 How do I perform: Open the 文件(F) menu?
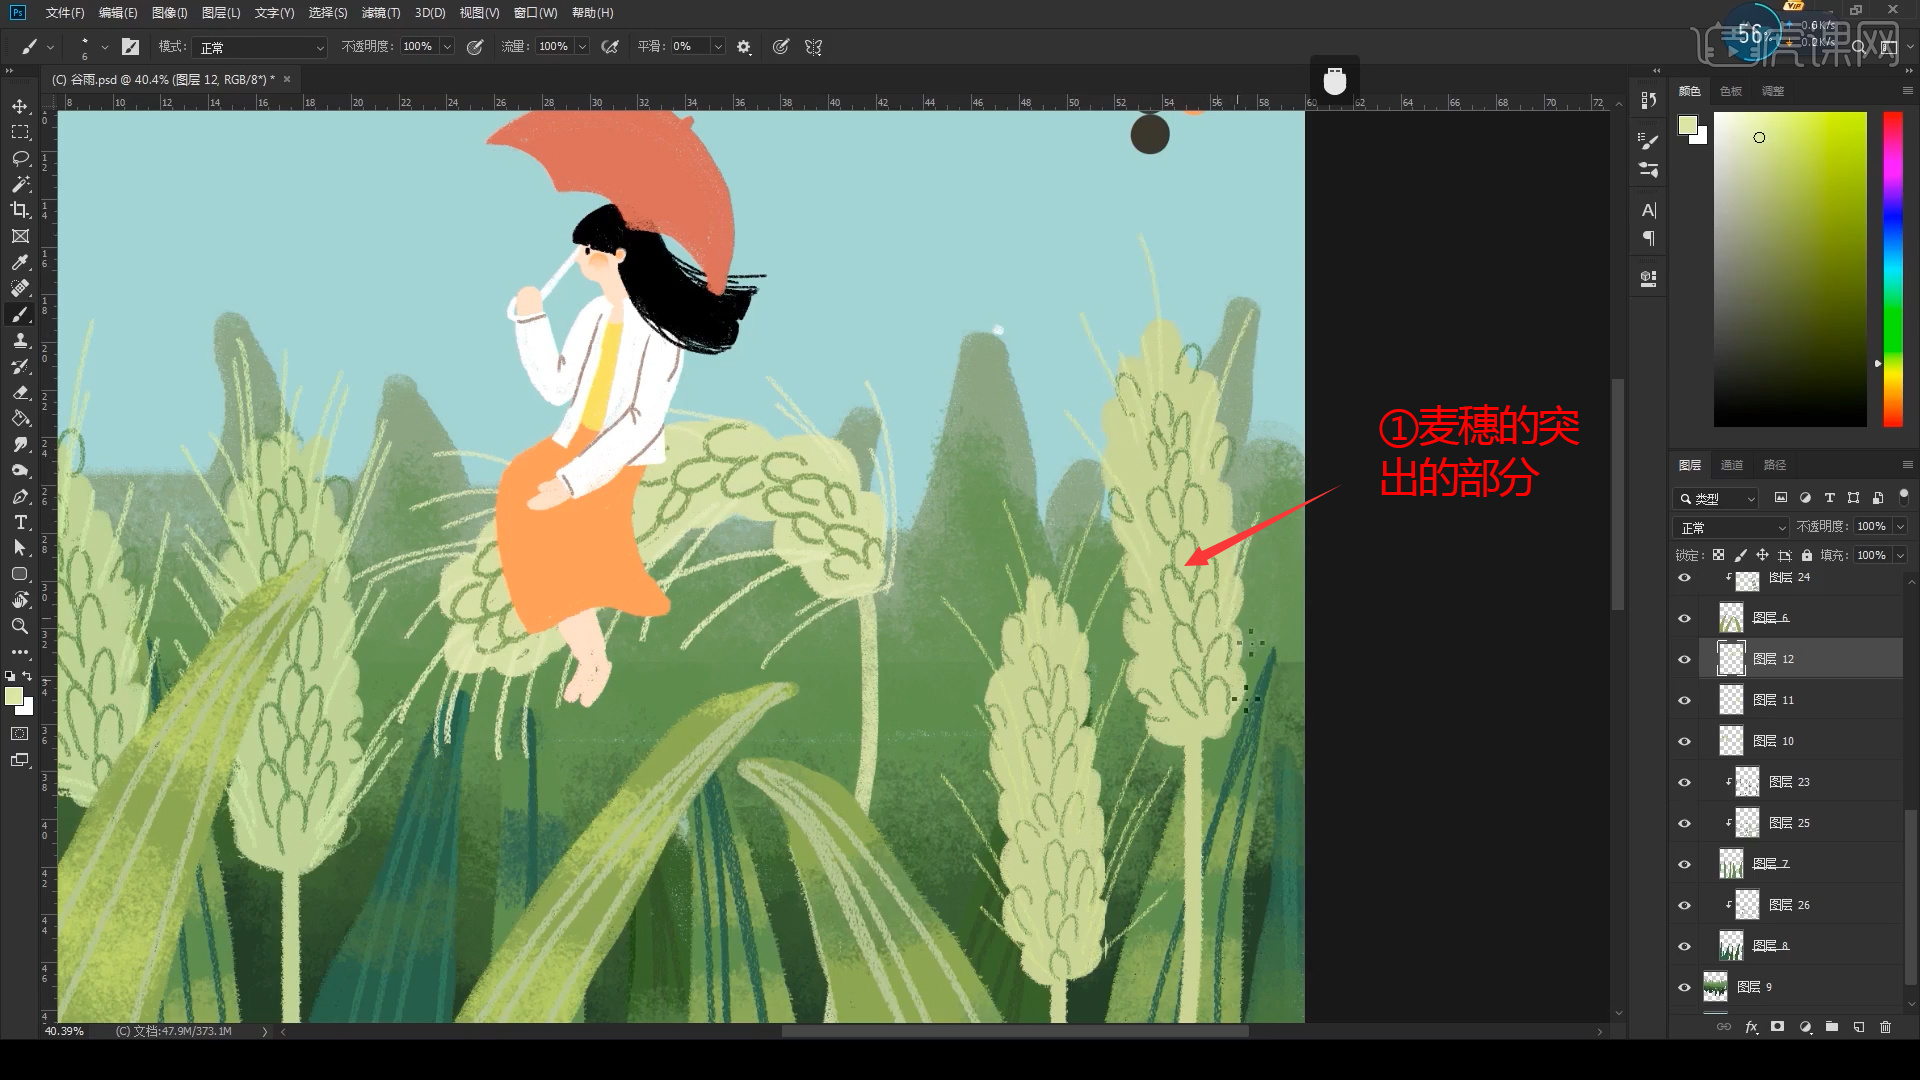tap(65, 13)
